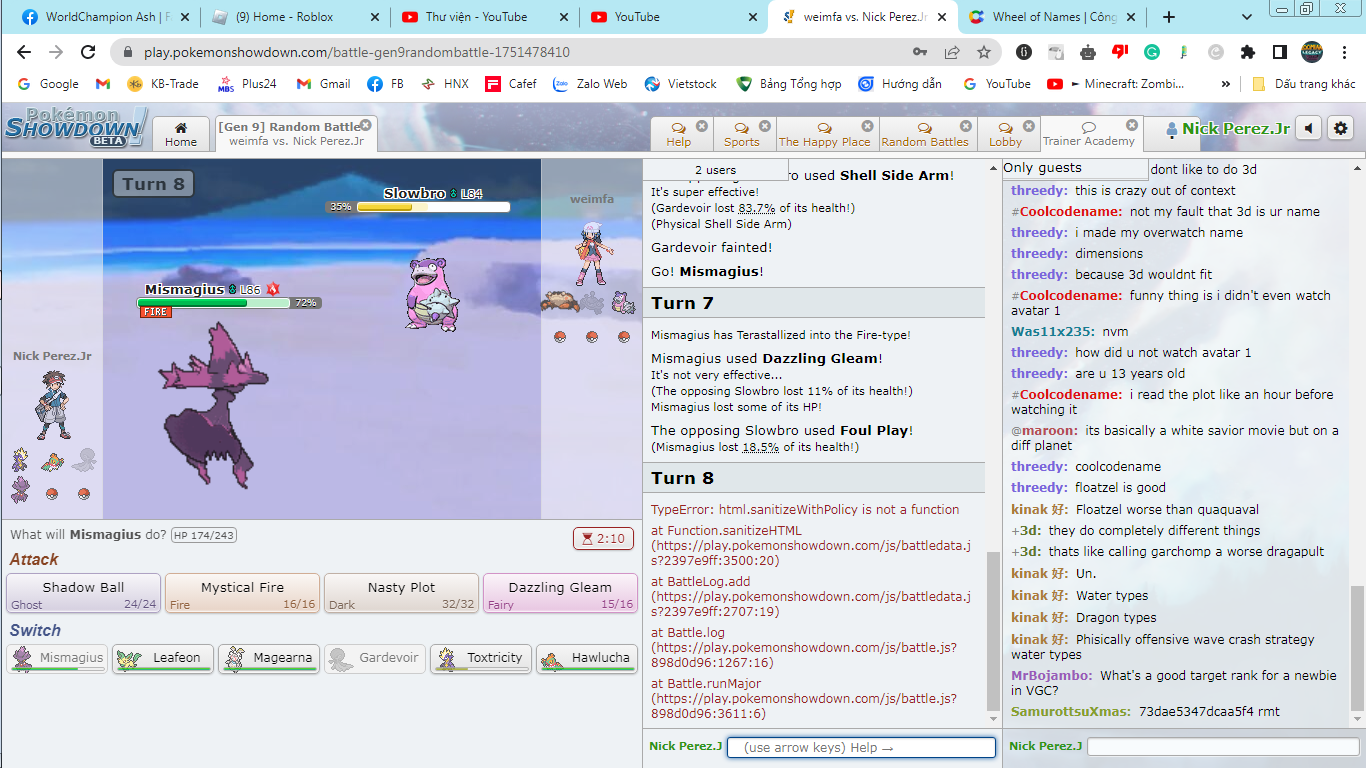Open the Pokémon Showdown options gear
Image resolution: width=1366 pixels, height=768 pixels.
[x=1341, y=128]
